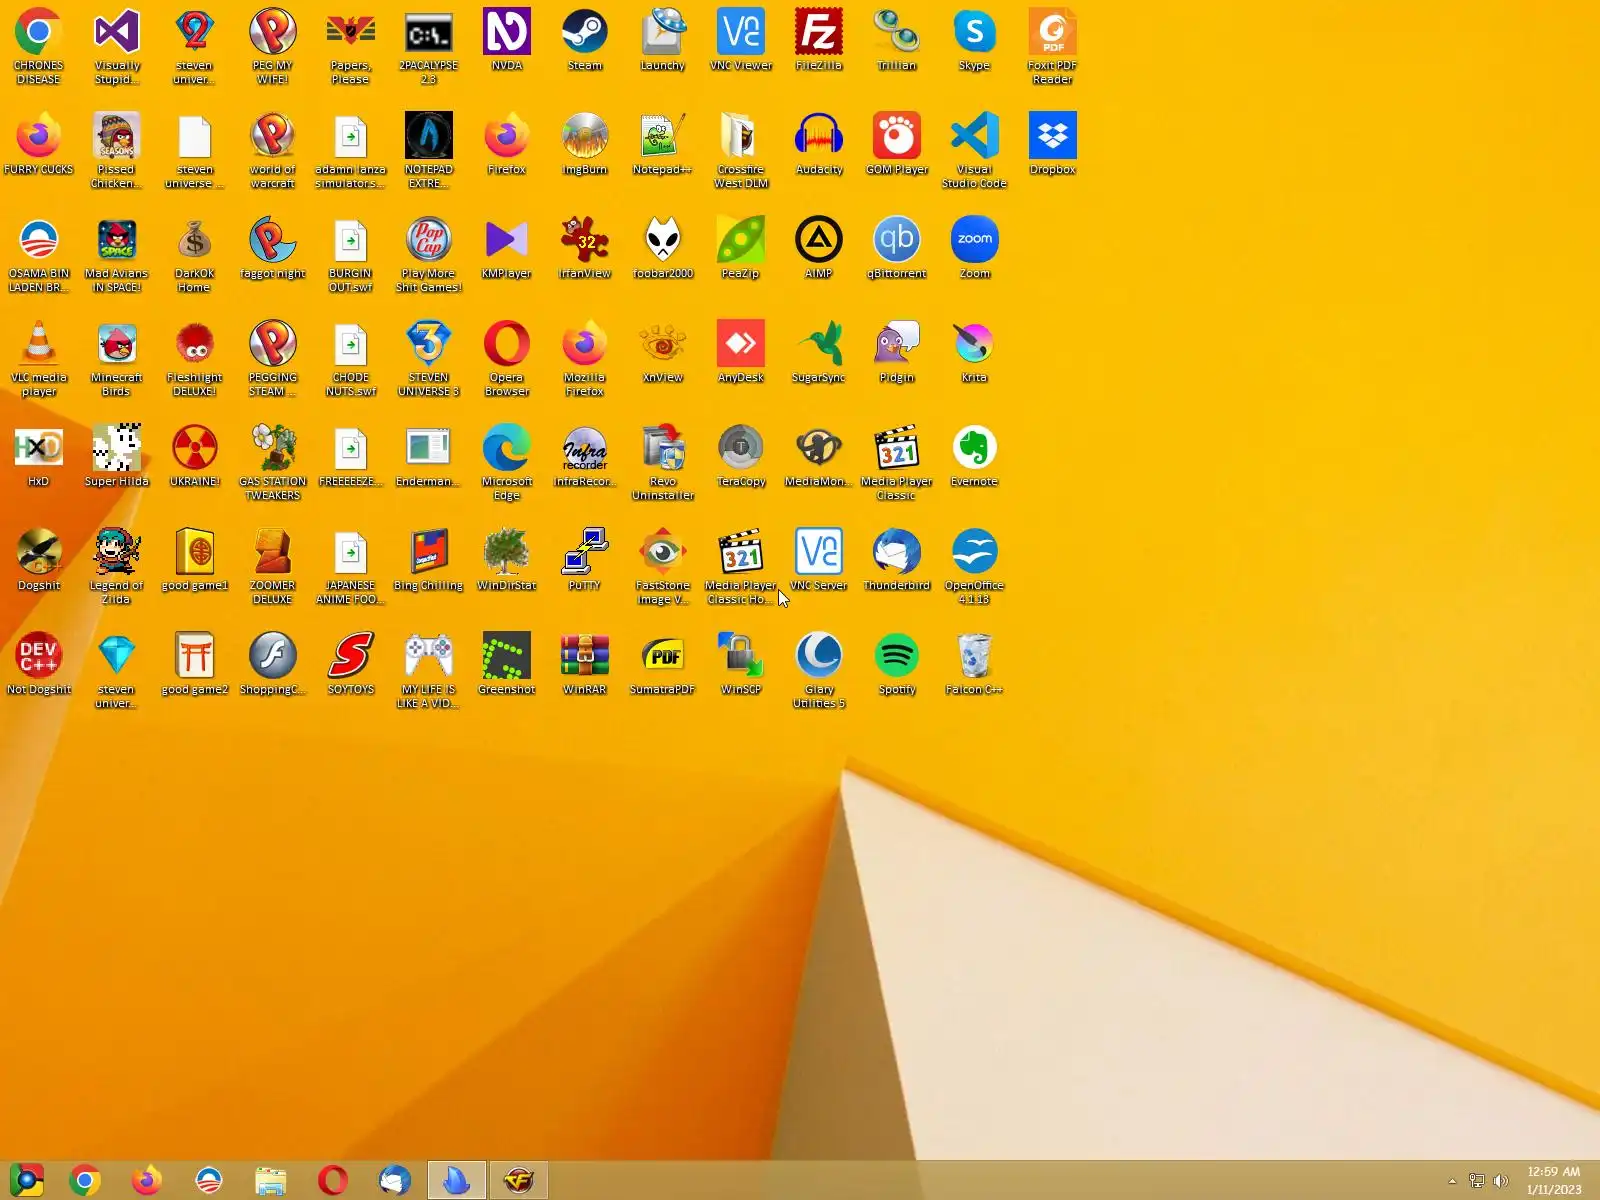
Task: Open Skype from the desktop
Action: click(x=975, y=41)
